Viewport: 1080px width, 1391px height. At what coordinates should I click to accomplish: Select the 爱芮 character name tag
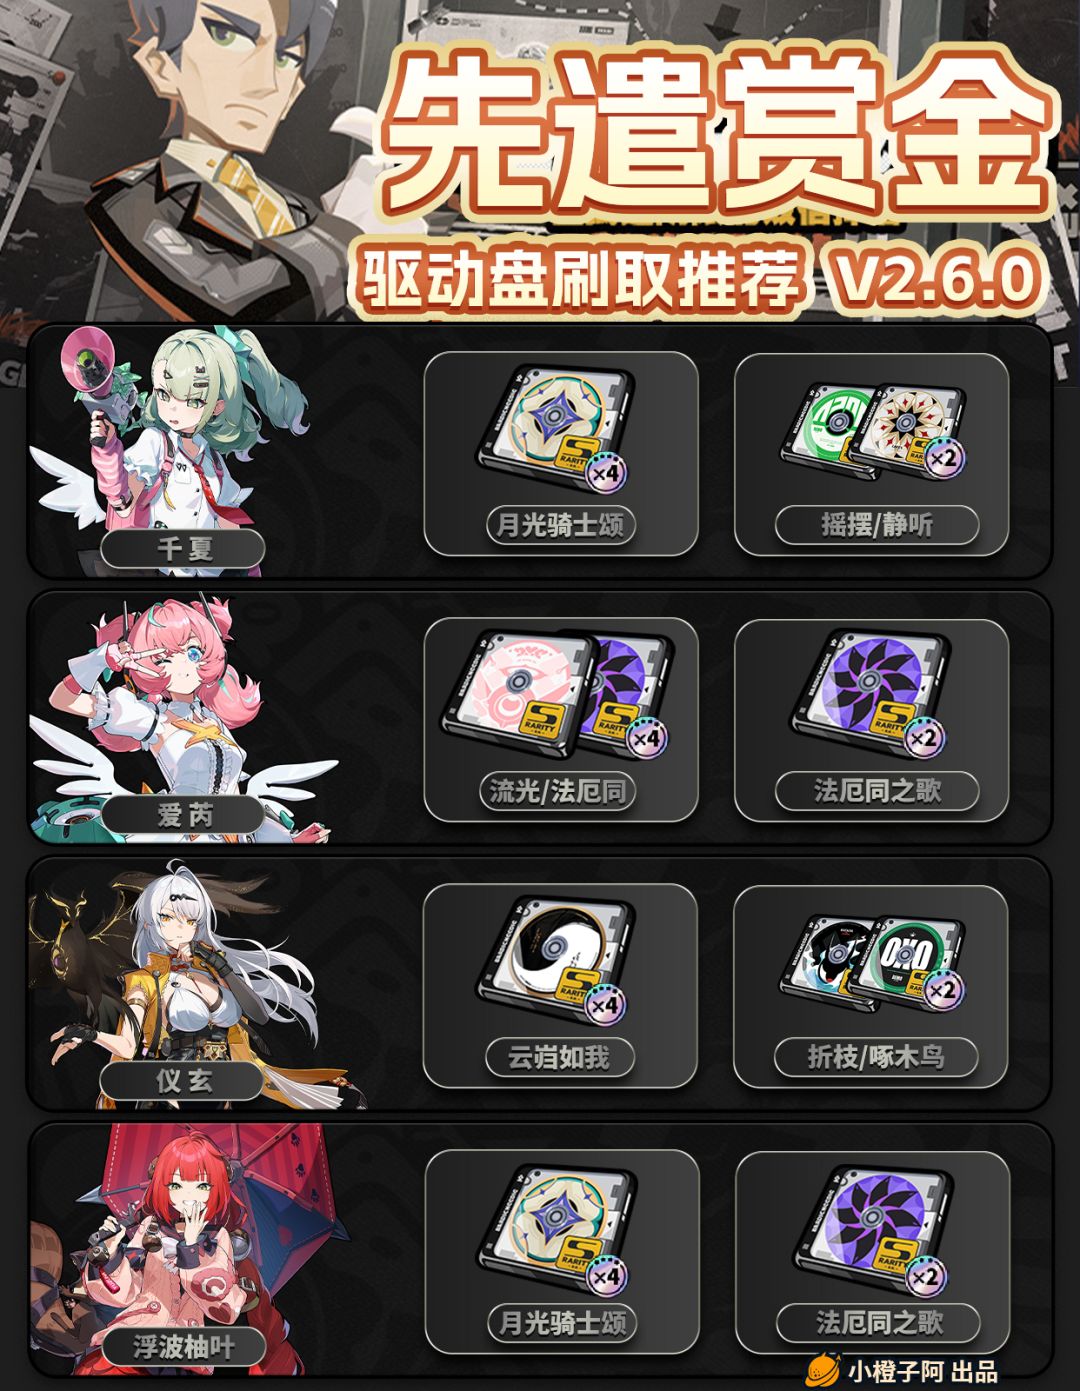point(183,815)
